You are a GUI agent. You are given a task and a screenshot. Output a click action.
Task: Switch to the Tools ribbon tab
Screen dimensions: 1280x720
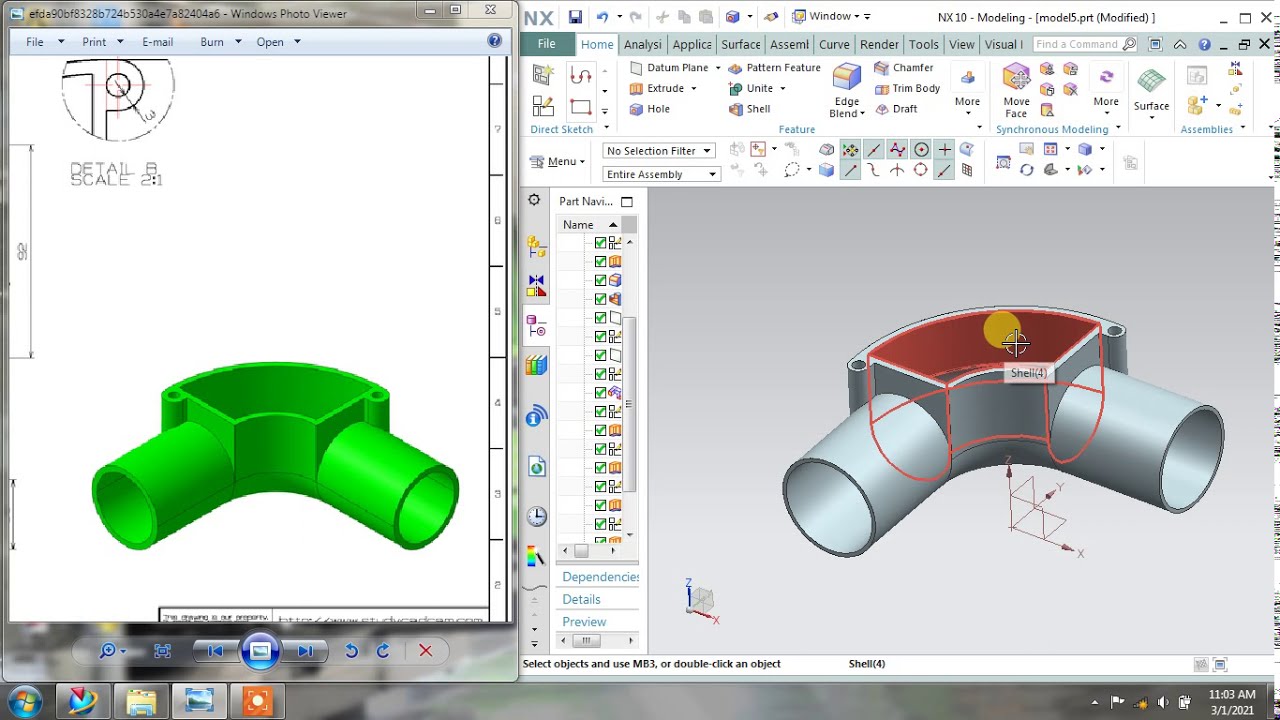point(924,44)
